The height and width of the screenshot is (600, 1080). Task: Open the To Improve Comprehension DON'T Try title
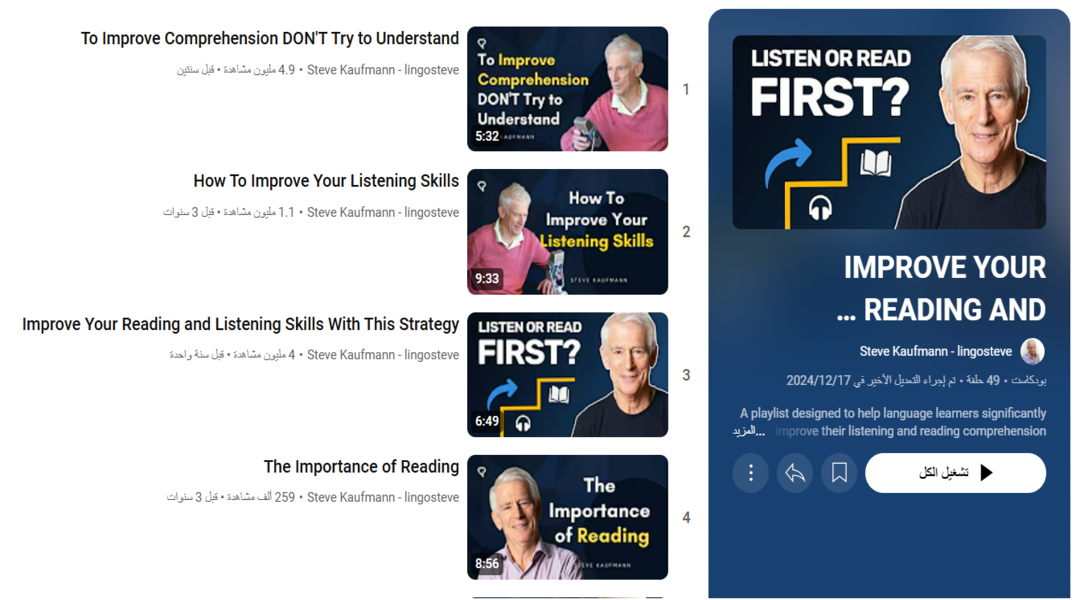click(269, 39)
